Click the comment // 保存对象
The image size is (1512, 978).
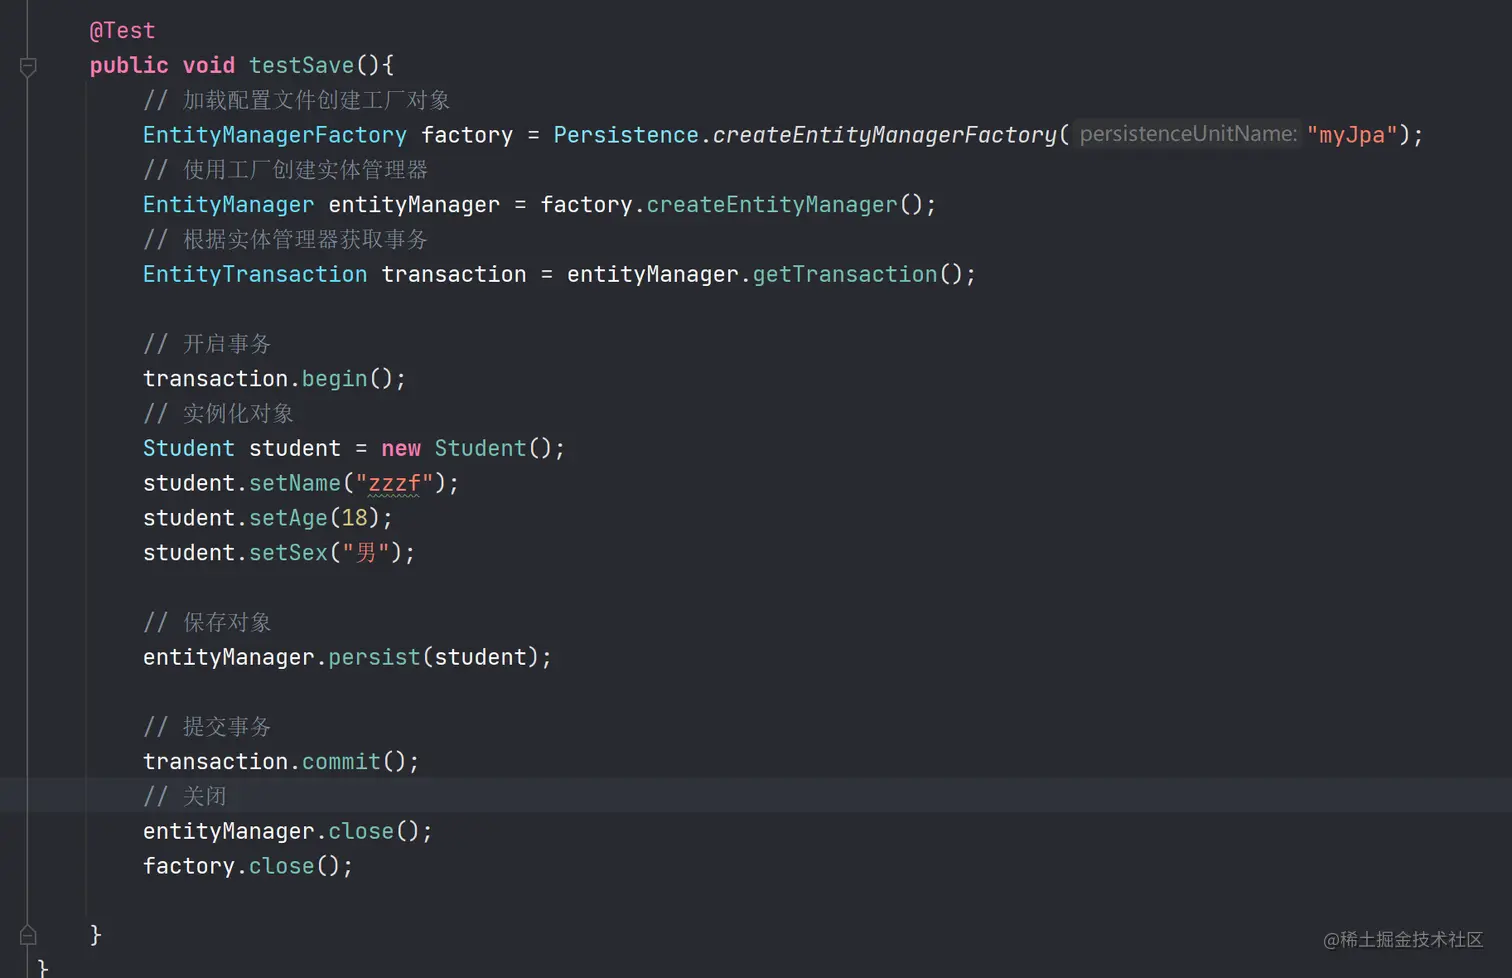(207, 622)
